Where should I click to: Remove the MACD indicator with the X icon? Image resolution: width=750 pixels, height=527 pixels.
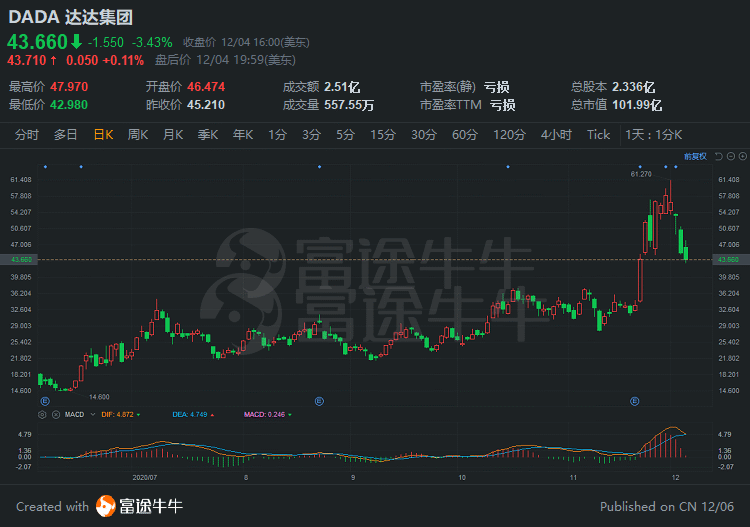coord(55,415)
